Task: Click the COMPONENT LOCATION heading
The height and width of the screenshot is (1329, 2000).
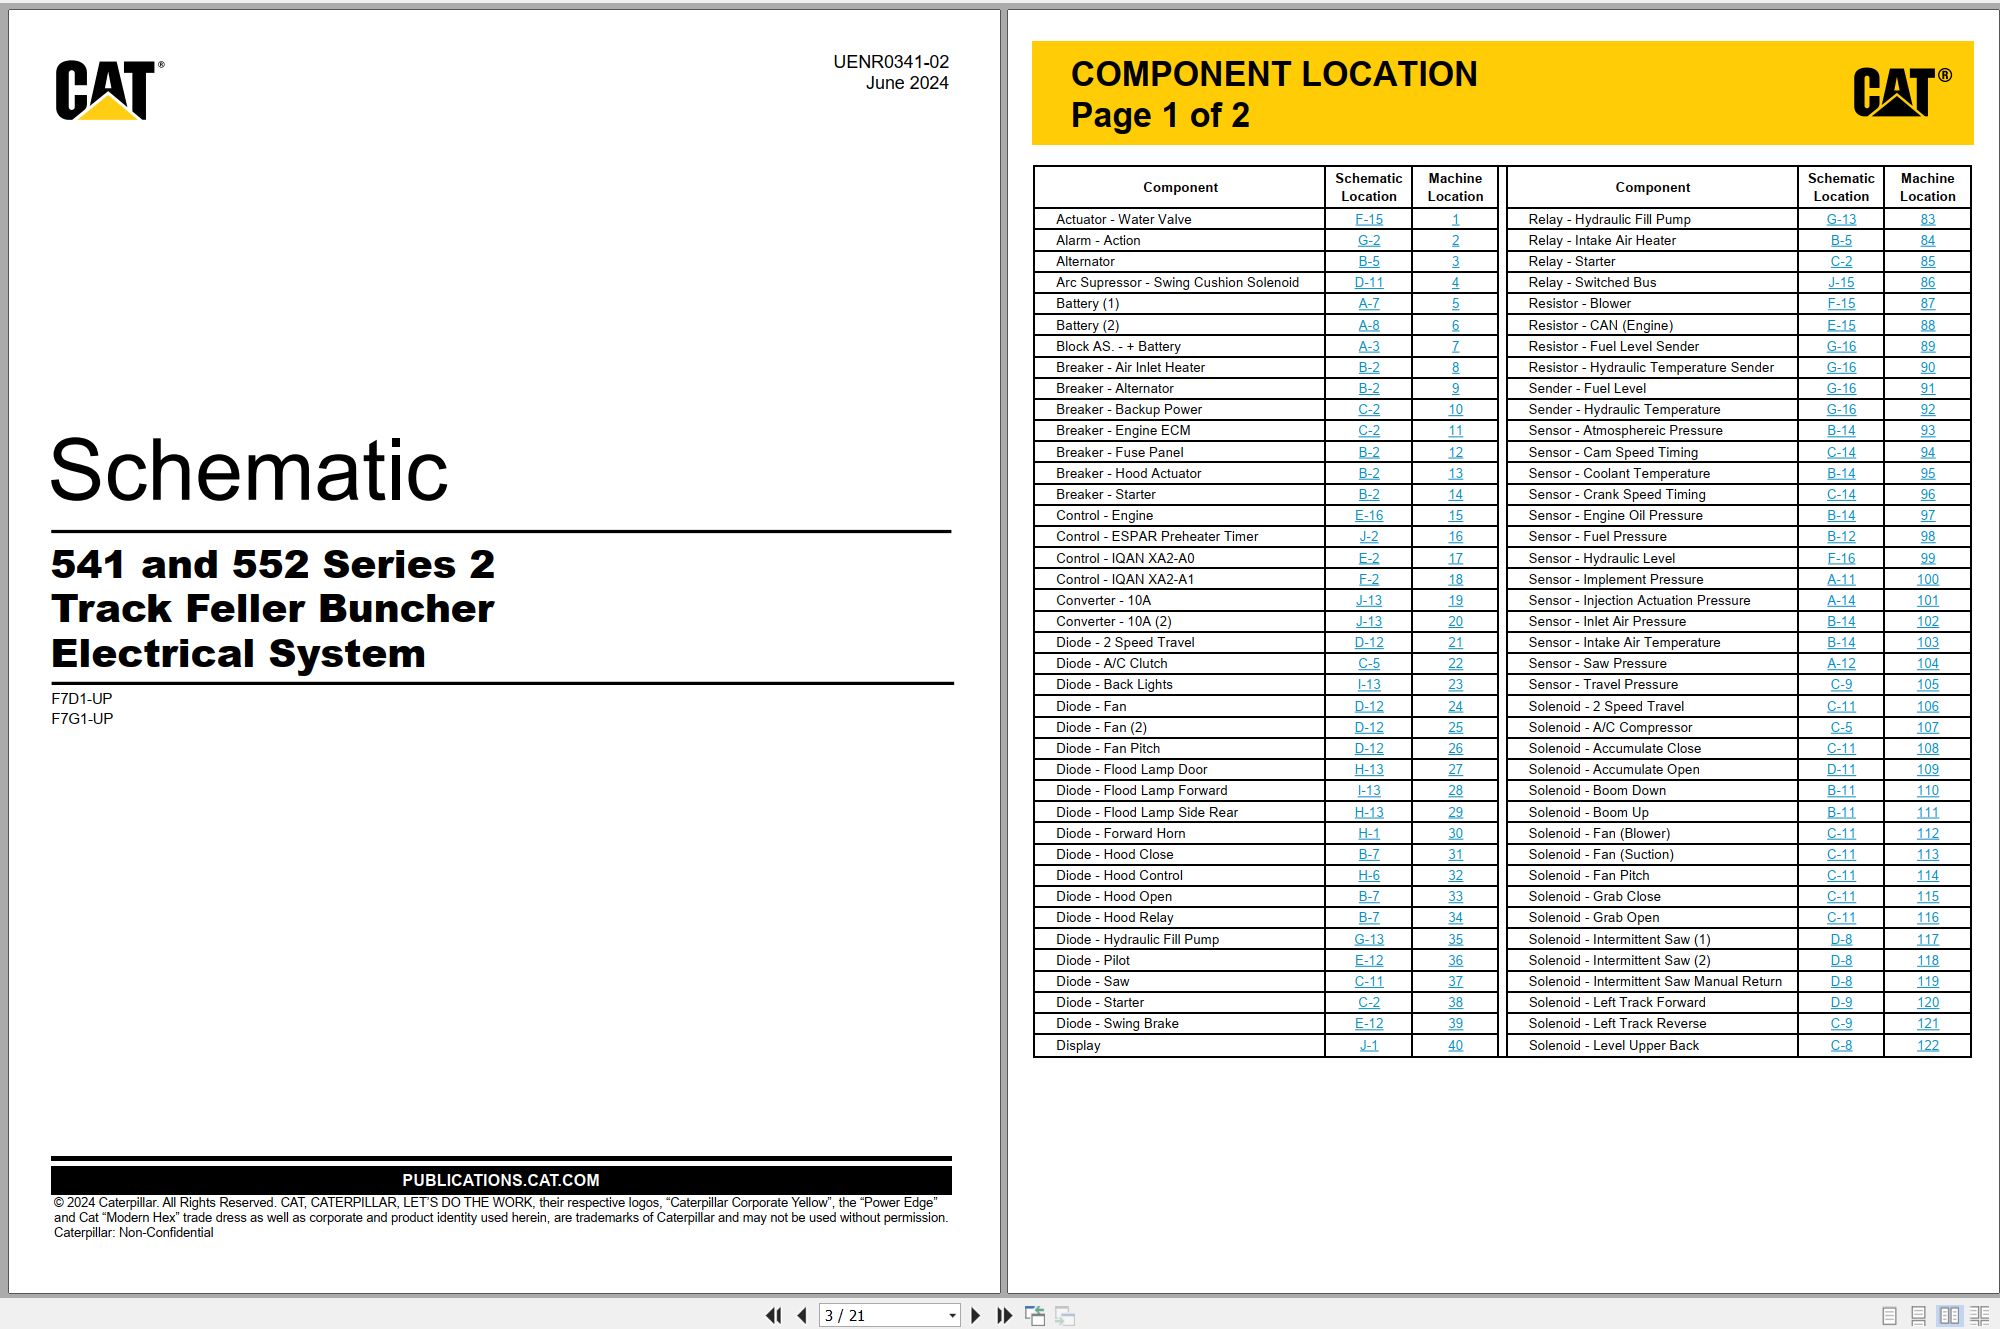Action: click(1274, 74)
